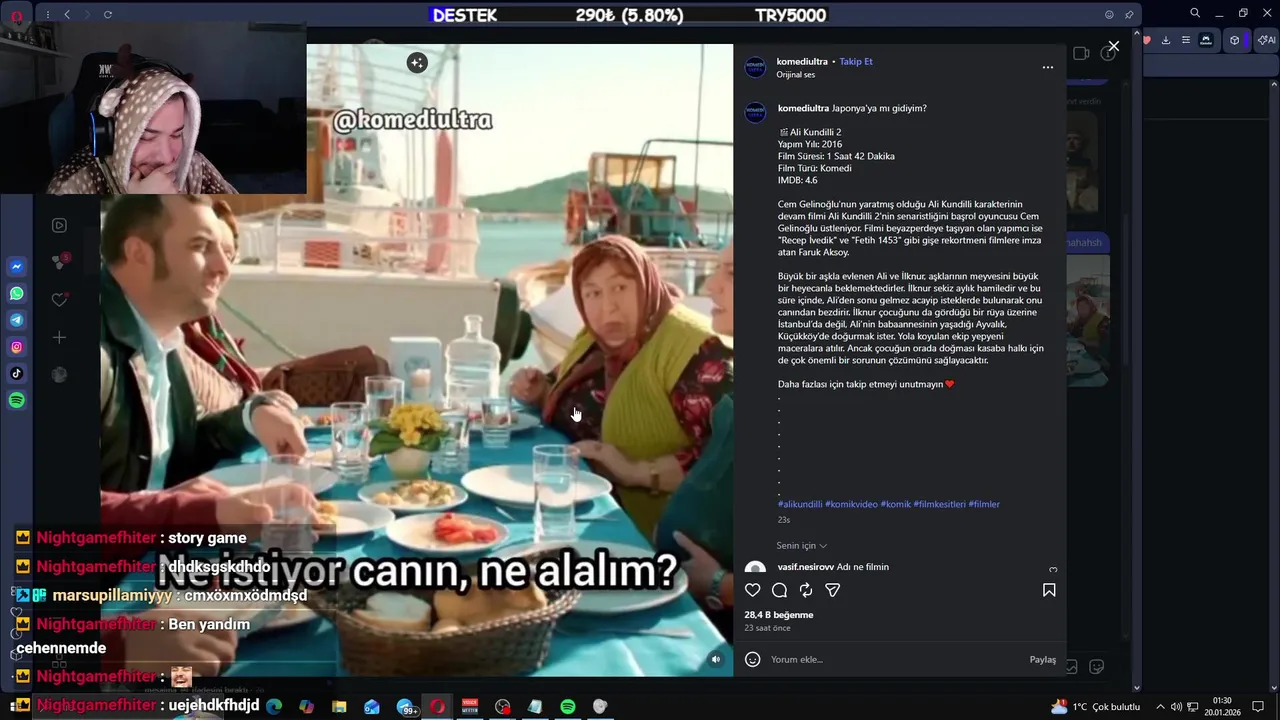Create new post with plus icon
The image size is (1280, 720).
(59, 337)
